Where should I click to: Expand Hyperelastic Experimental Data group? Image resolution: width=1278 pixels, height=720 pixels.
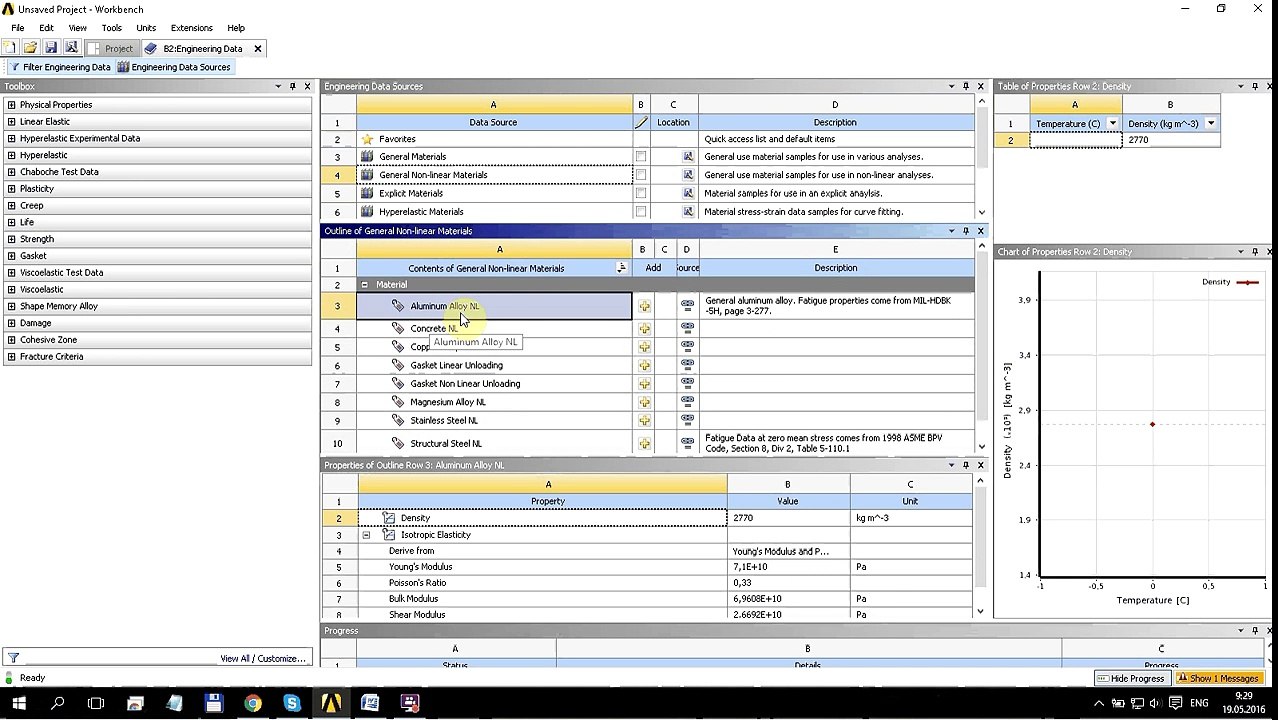(x=11, y=139)
